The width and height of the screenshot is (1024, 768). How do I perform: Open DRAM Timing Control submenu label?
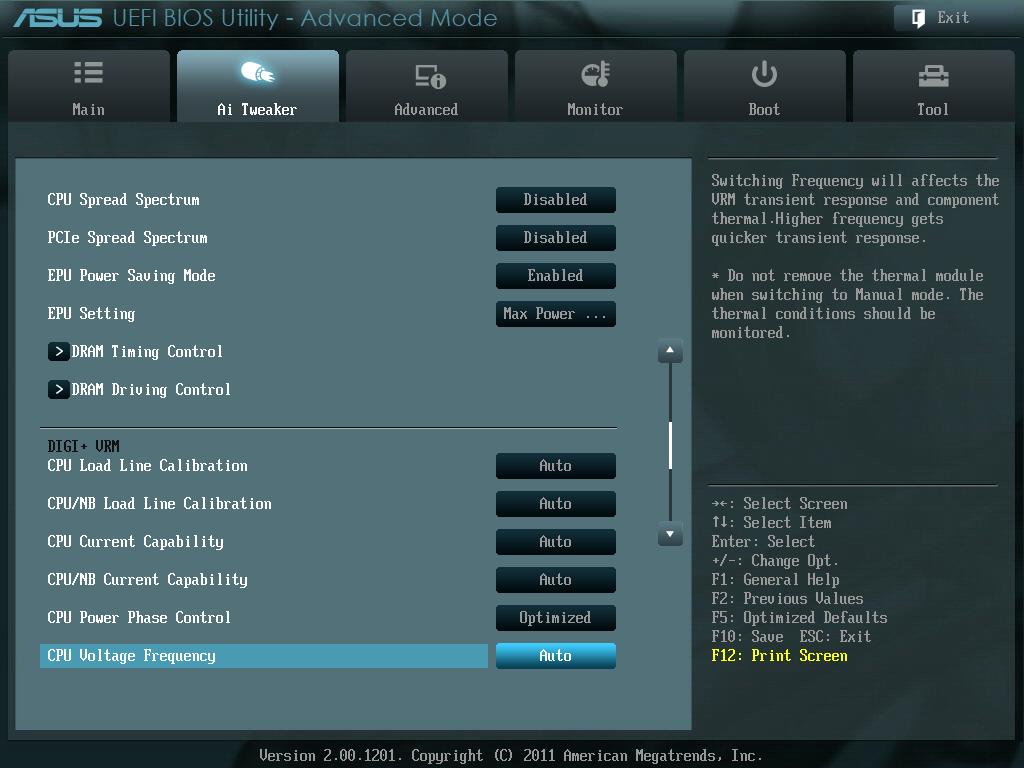point(147,351)
